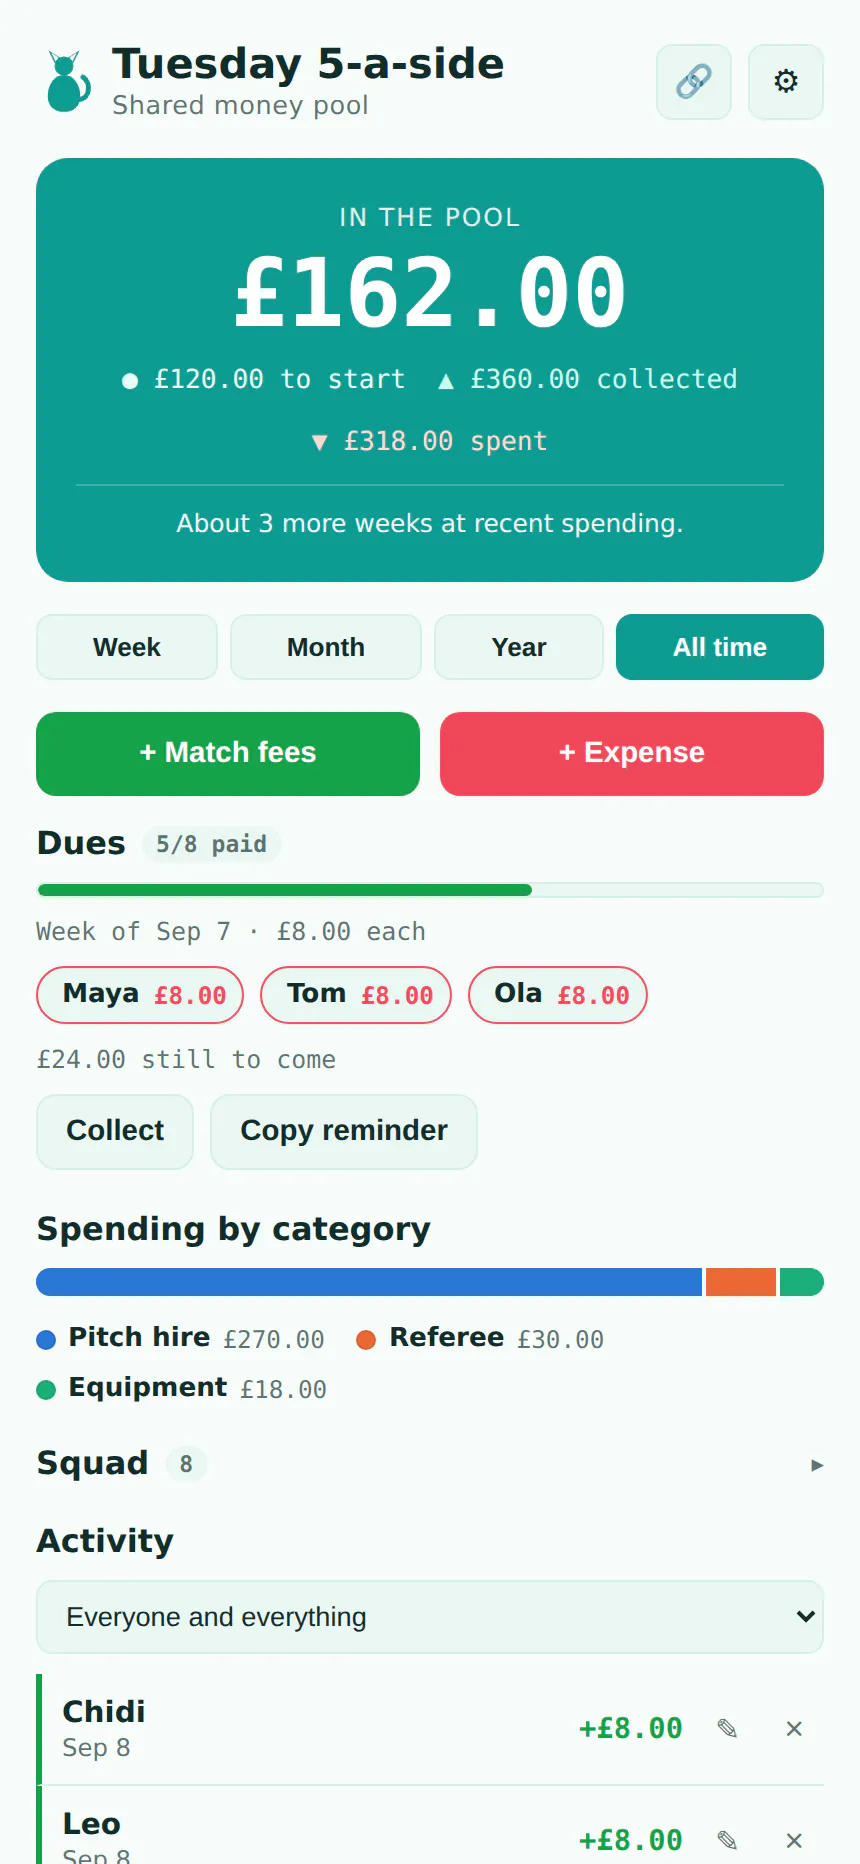Switch to the Month period tab
860x1864 pixels.
[326, 647]
